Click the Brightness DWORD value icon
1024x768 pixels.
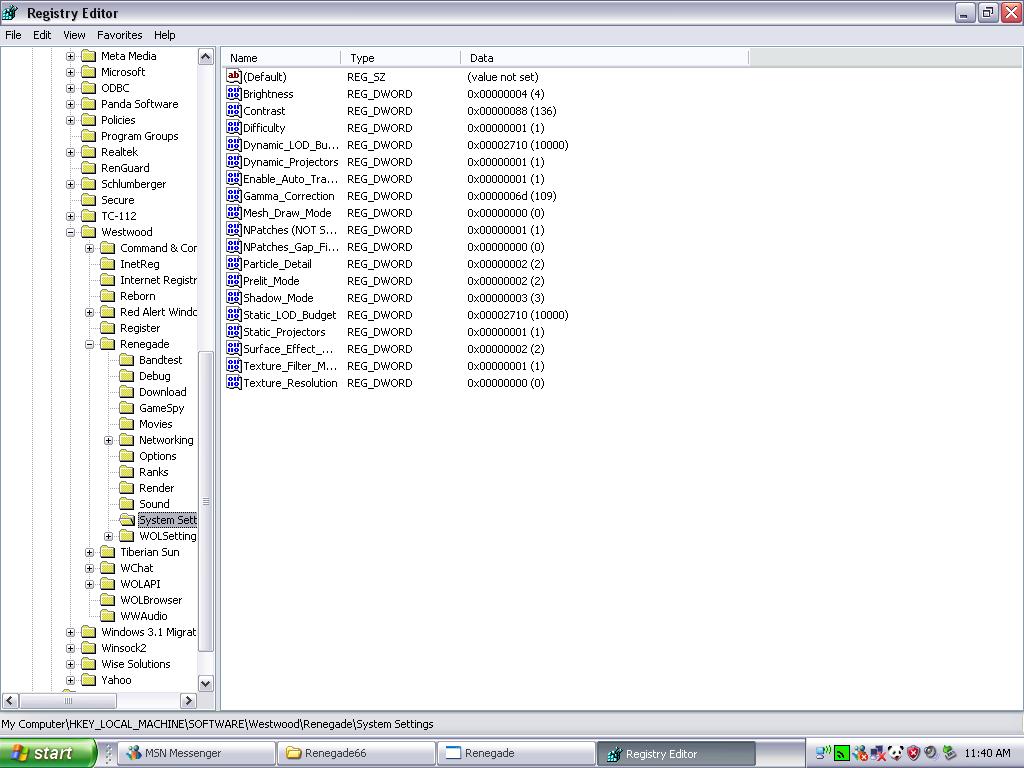click(234, 94)
